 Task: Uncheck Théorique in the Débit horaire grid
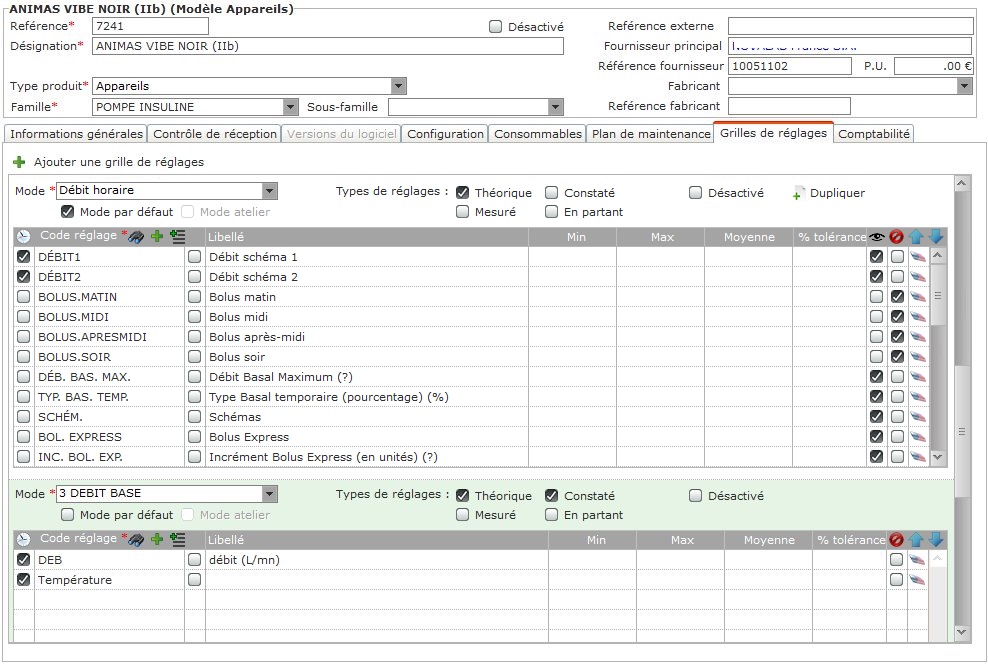coord(462,193)
